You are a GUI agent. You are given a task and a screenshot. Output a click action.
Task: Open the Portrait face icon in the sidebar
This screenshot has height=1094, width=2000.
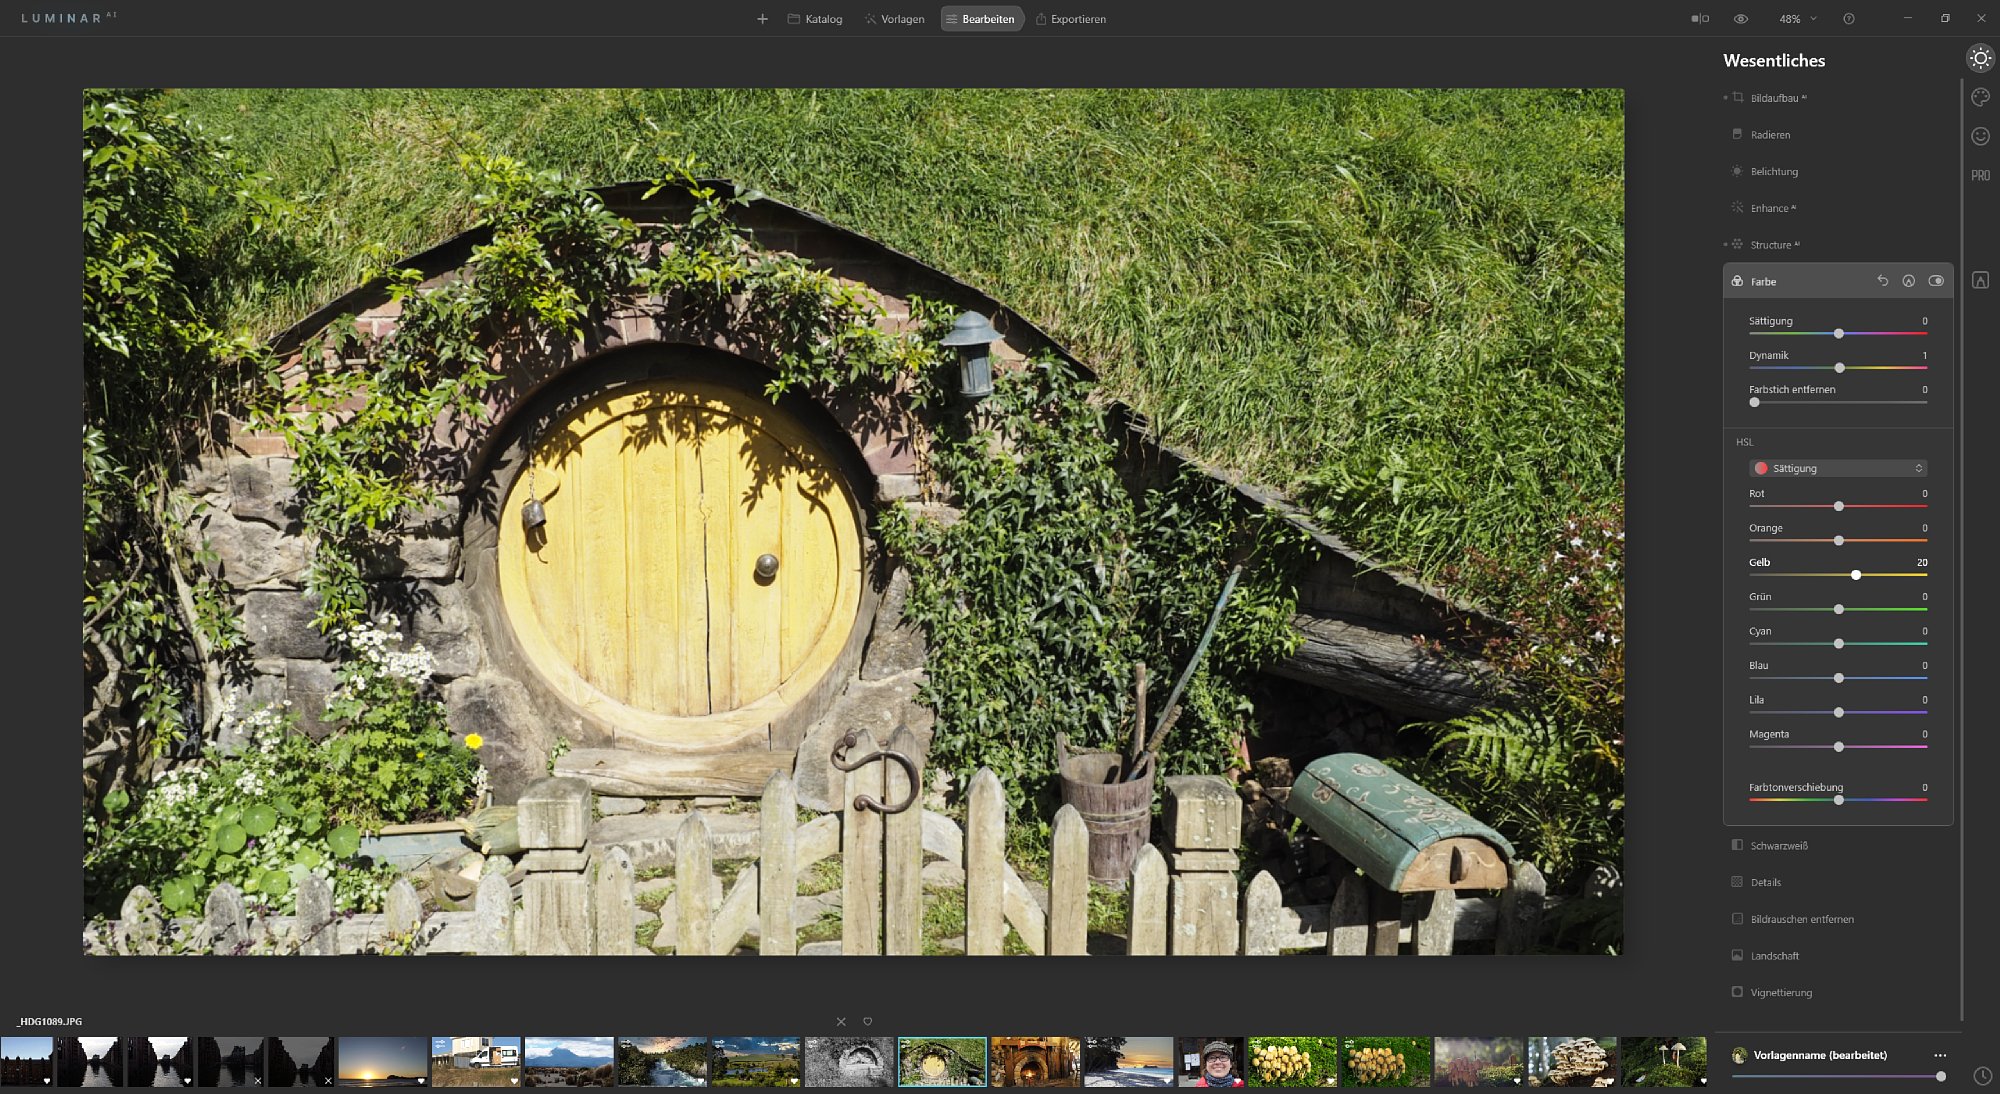click(1980, 136)
